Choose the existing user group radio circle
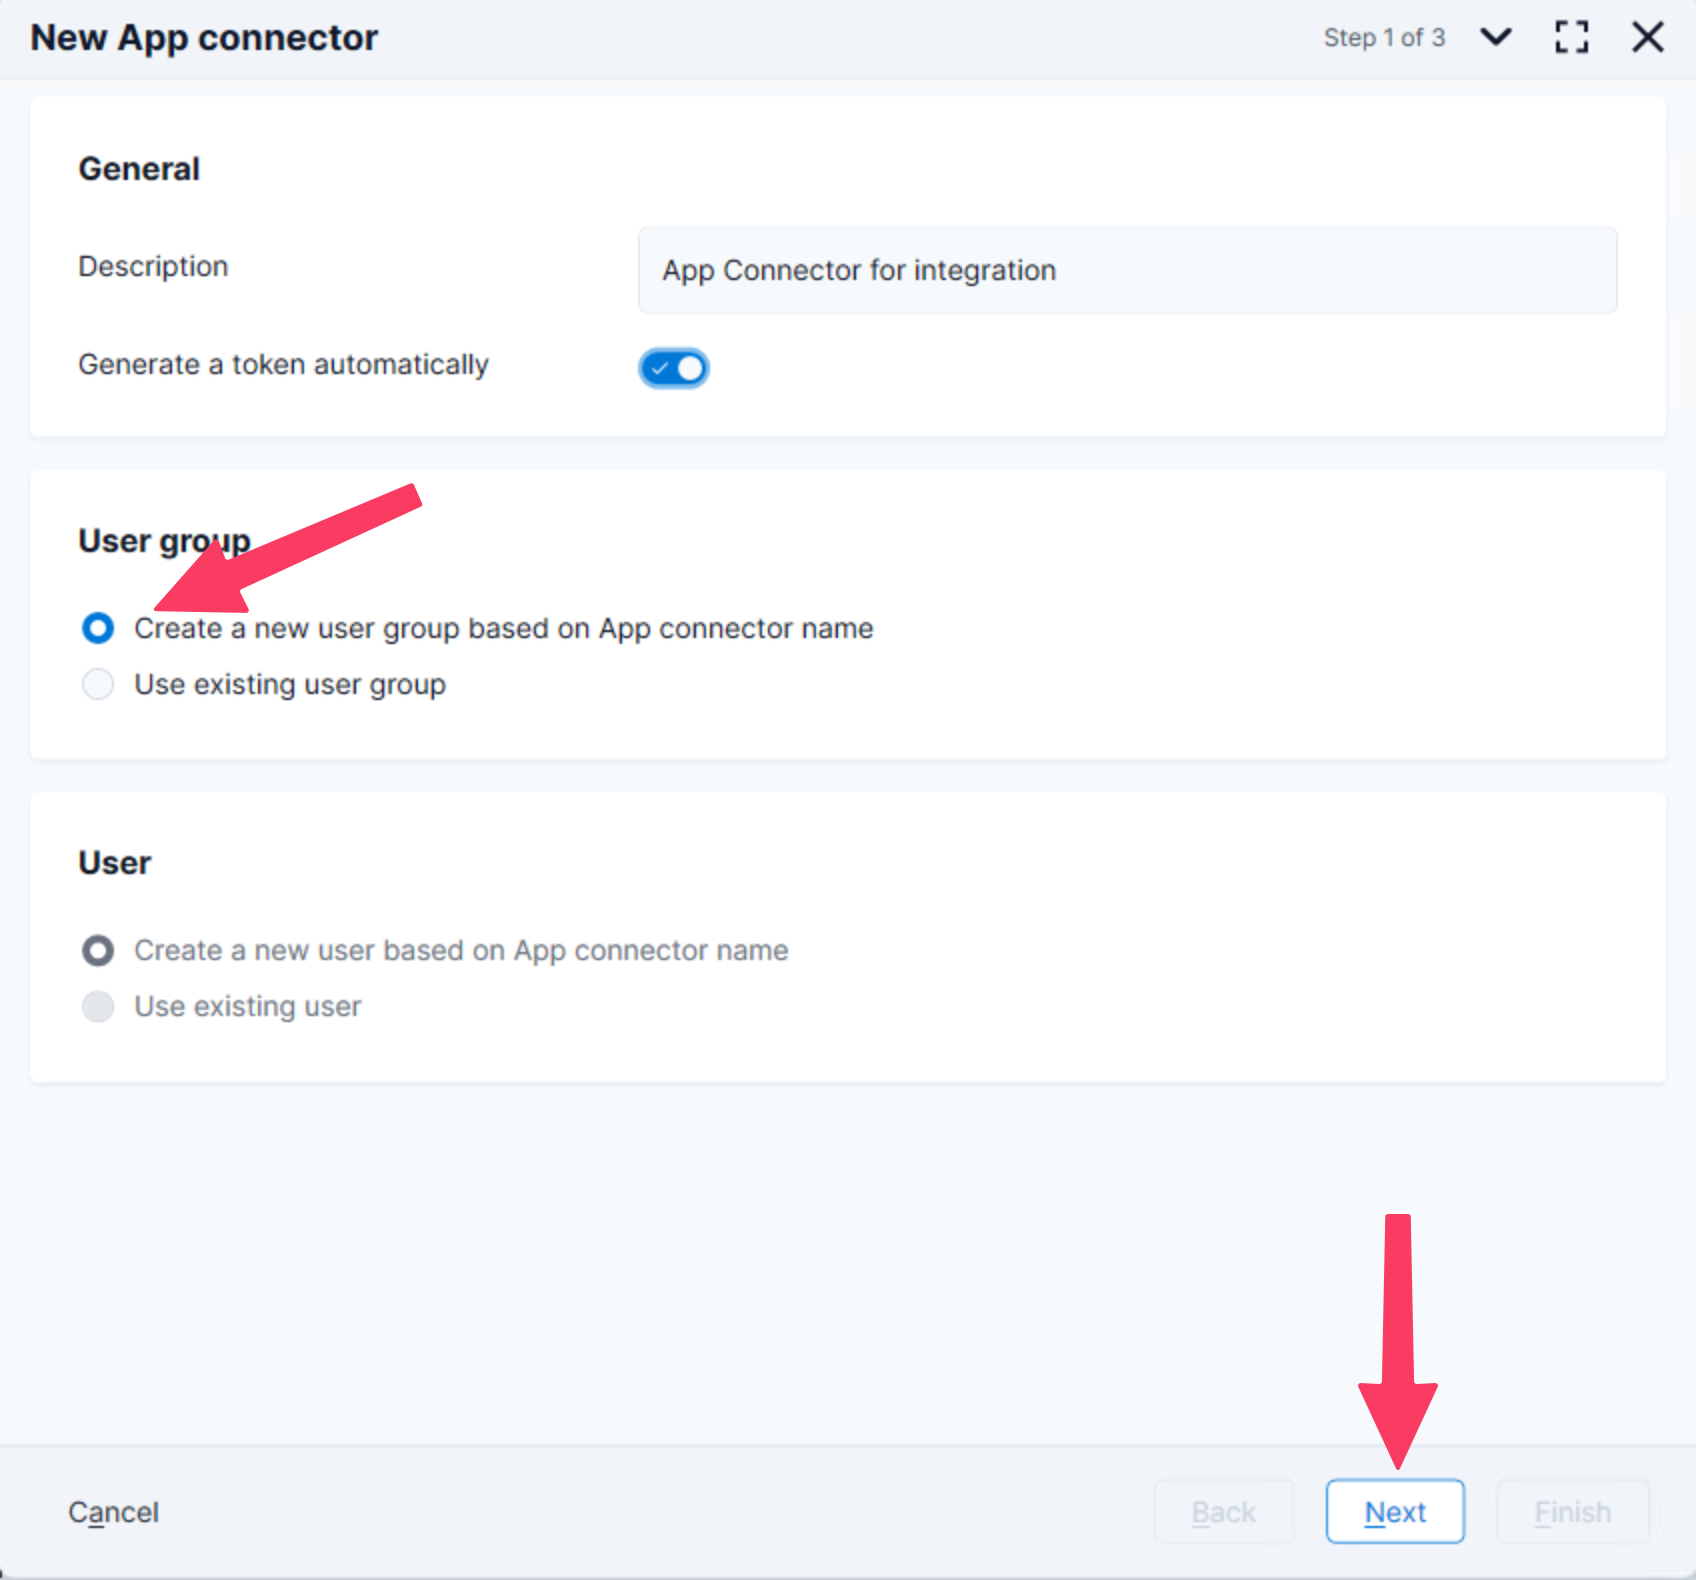The height and width of the screenshot is (1580, 1696). 98,684
